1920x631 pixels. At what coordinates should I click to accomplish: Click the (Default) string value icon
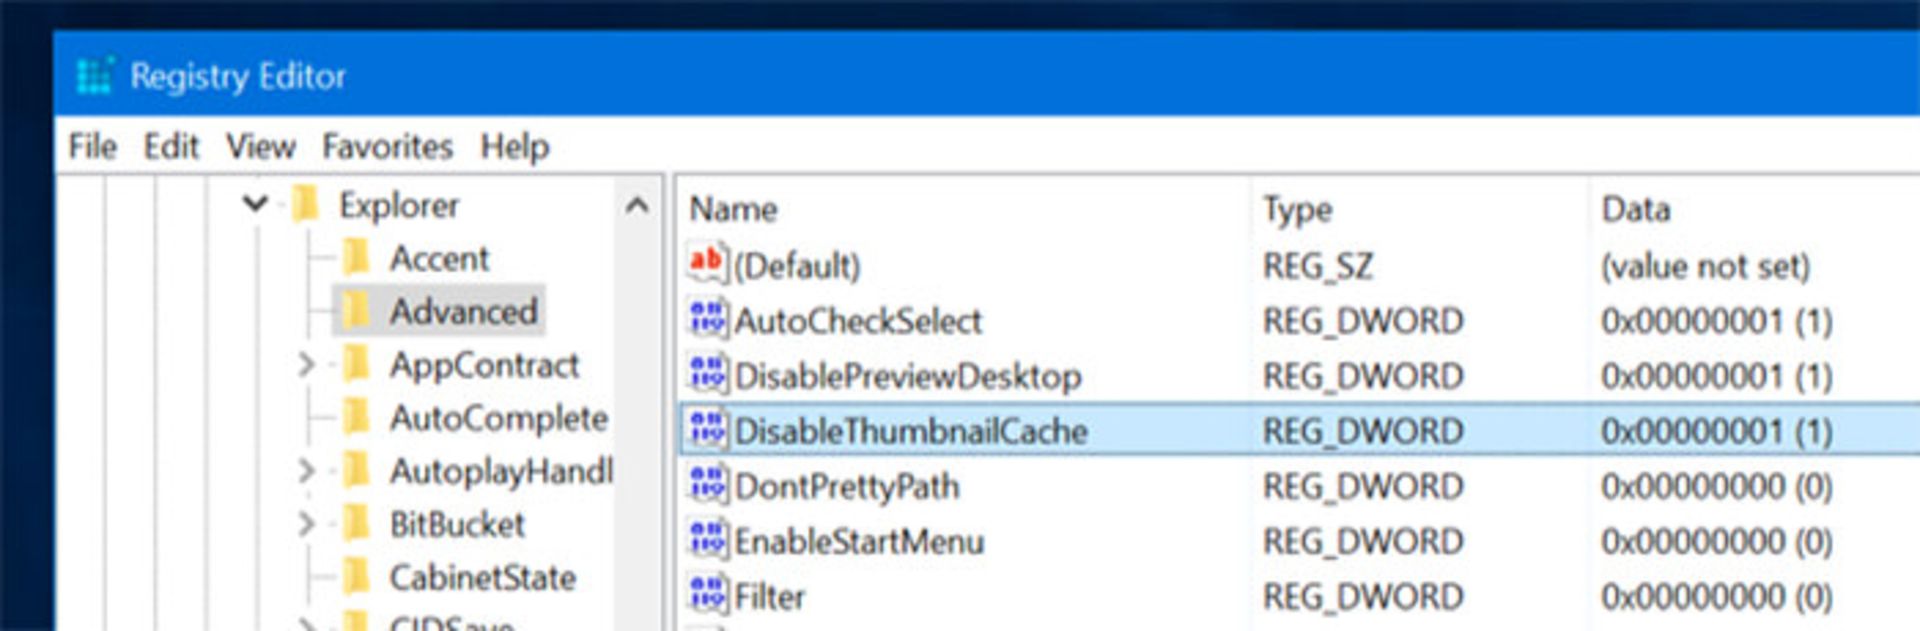pyautogui.click(x=707, y=264)
